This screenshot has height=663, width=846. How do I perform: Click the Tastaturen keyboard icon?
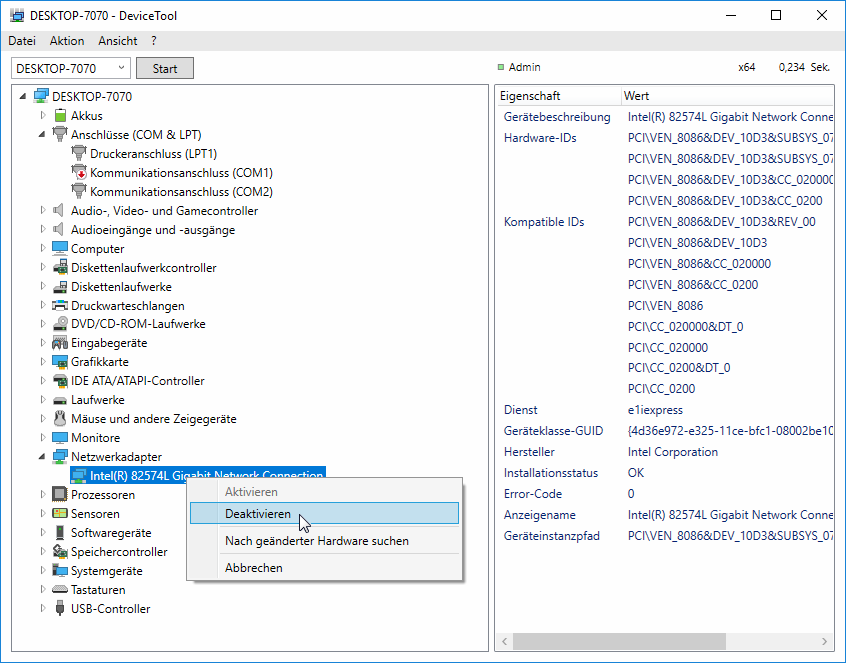(60, 590)
